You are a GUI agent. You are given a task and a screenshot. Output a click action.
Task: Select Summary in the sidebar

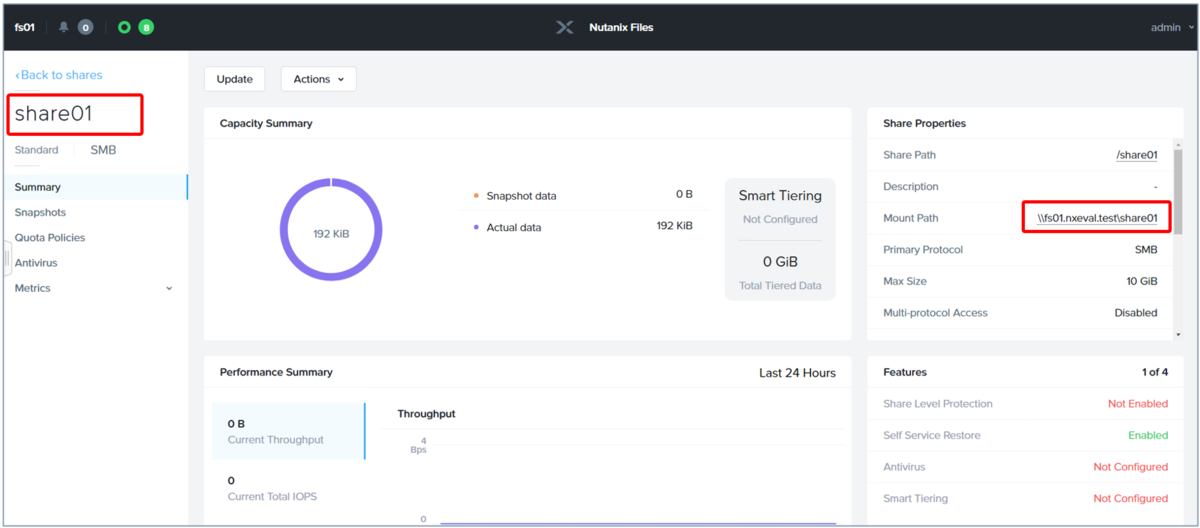click(x=95, y=187)
